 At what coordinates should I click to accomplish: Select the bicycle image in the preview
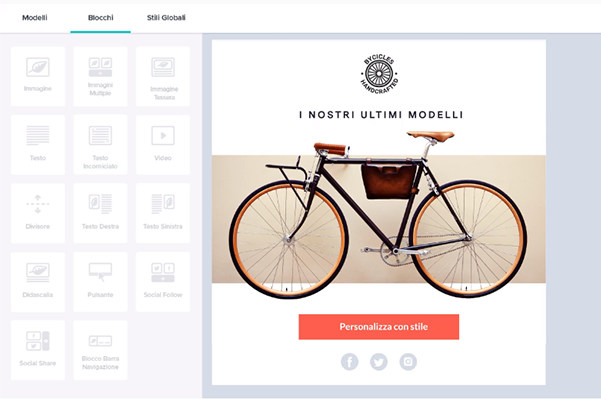[x=379, y=215]
